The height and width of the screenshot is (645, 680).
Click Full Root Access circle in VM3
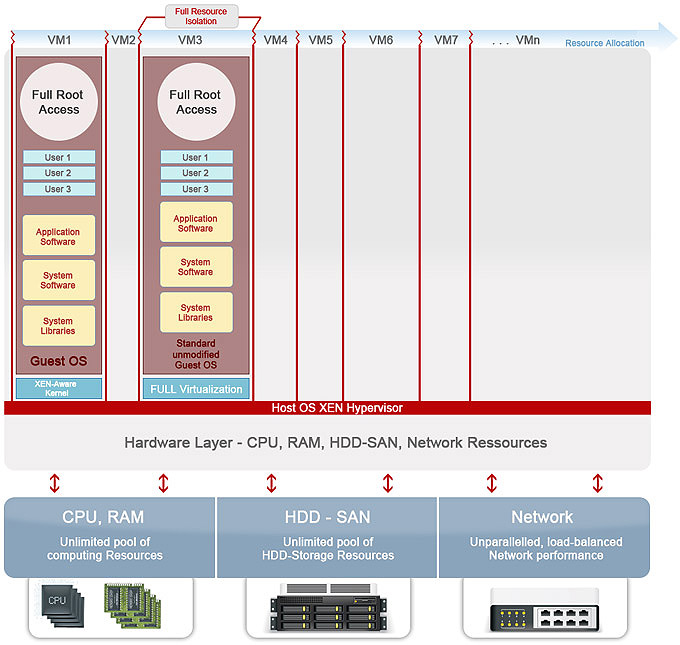click(x=196, y=102)
